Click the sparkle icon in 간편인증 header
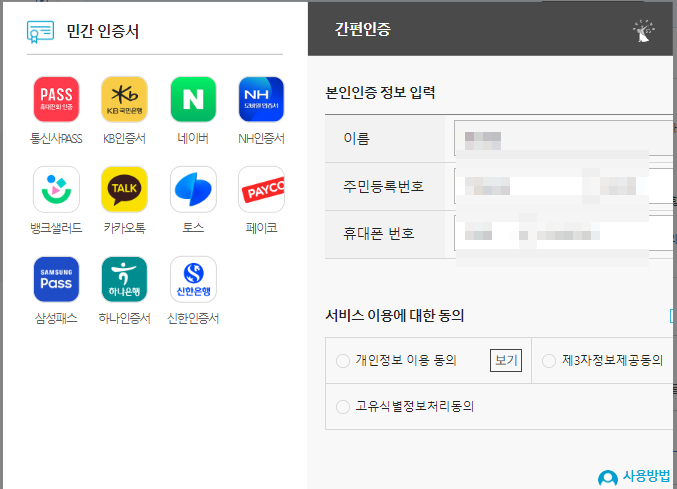Viewport: 677px width, 489px height. click(644, 31)
